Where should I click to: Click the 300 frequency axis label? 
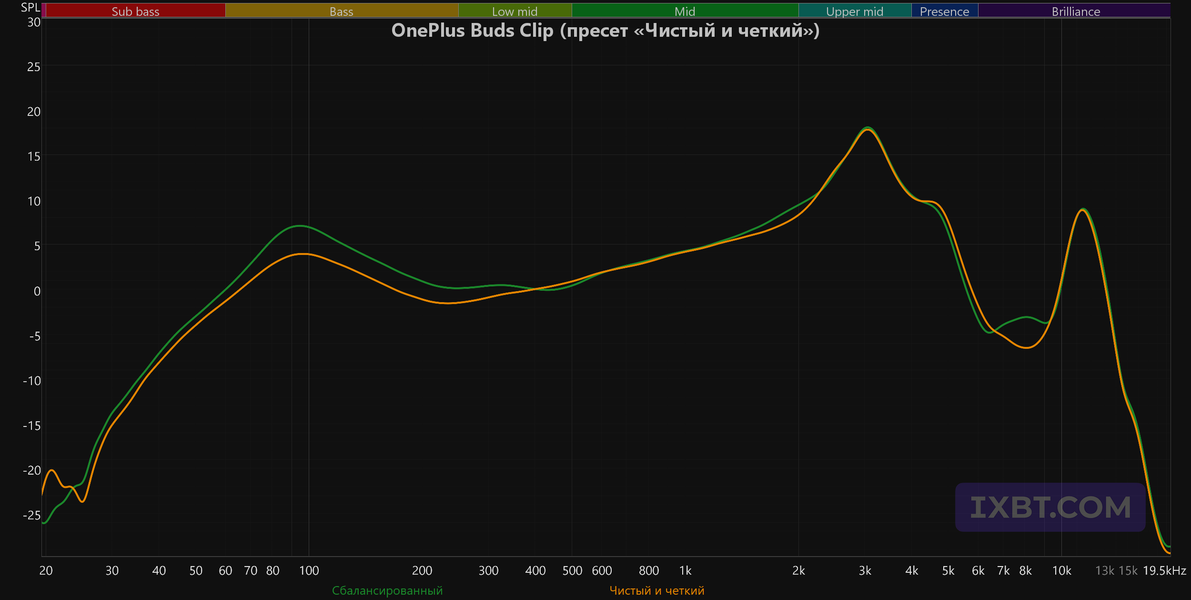point(488,571)
